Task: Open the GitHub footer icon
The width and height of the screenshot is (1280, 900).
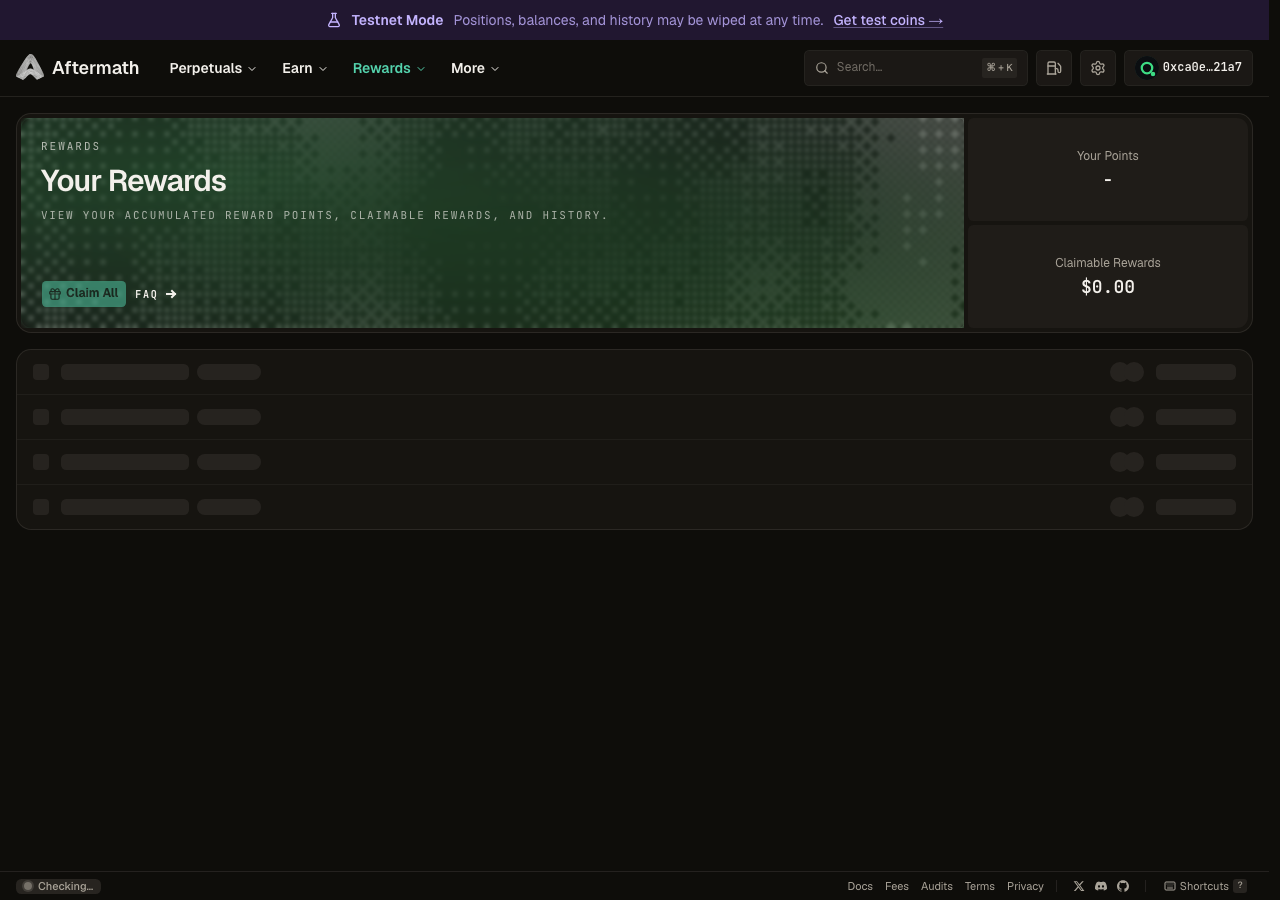Action: tap(1123, 886)
